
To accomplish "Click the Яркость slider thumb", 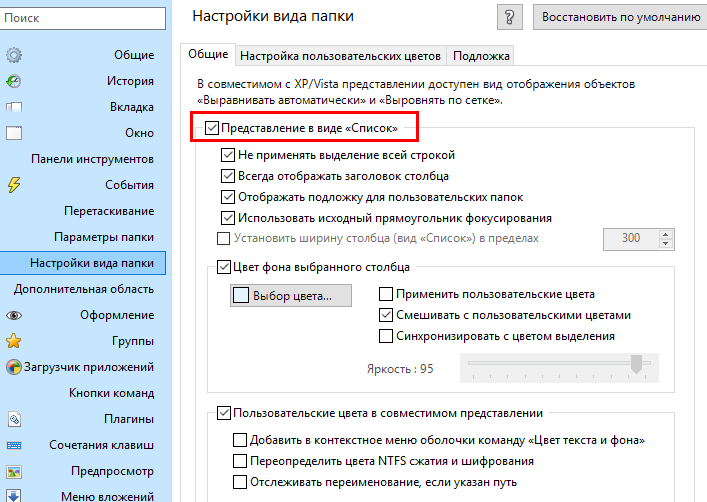I will pos(636,364).
